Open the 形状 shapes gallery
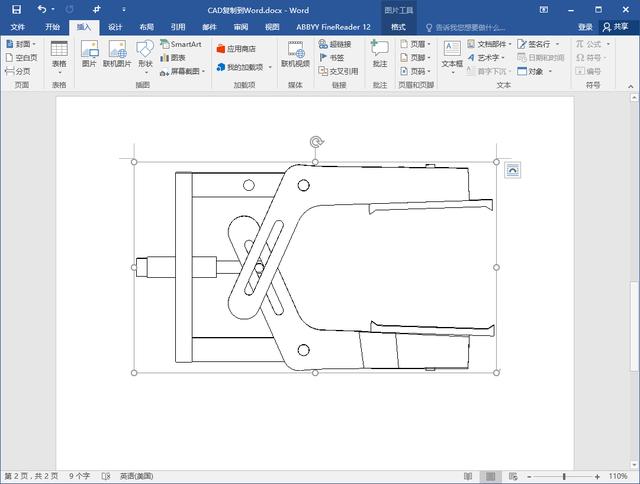The width and height of the screenshot is (640, 484). 146,54
